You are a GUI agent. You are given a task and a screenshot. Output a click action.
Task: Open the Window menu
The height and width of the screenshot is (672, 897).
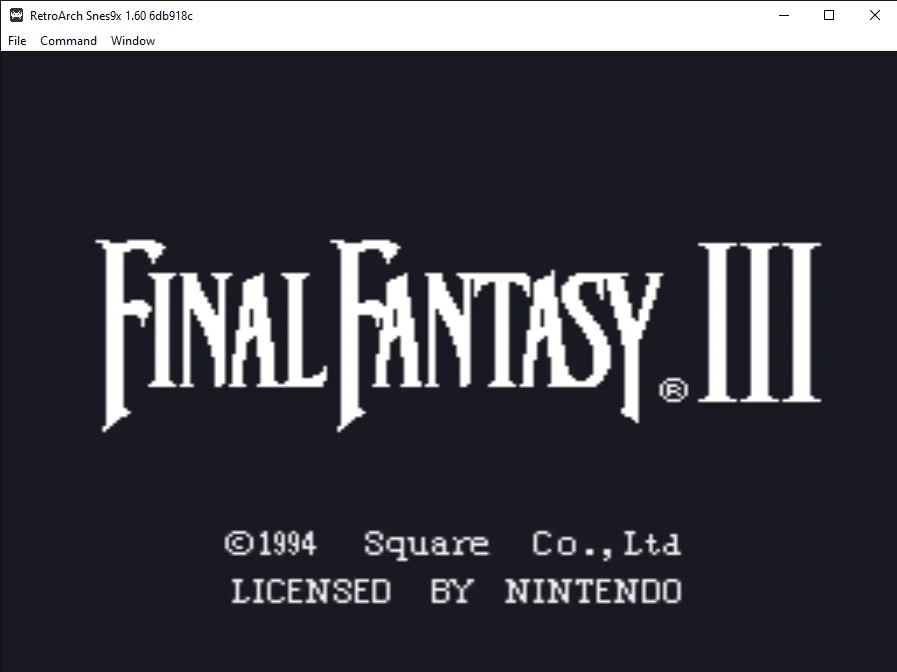pos(133,41)
